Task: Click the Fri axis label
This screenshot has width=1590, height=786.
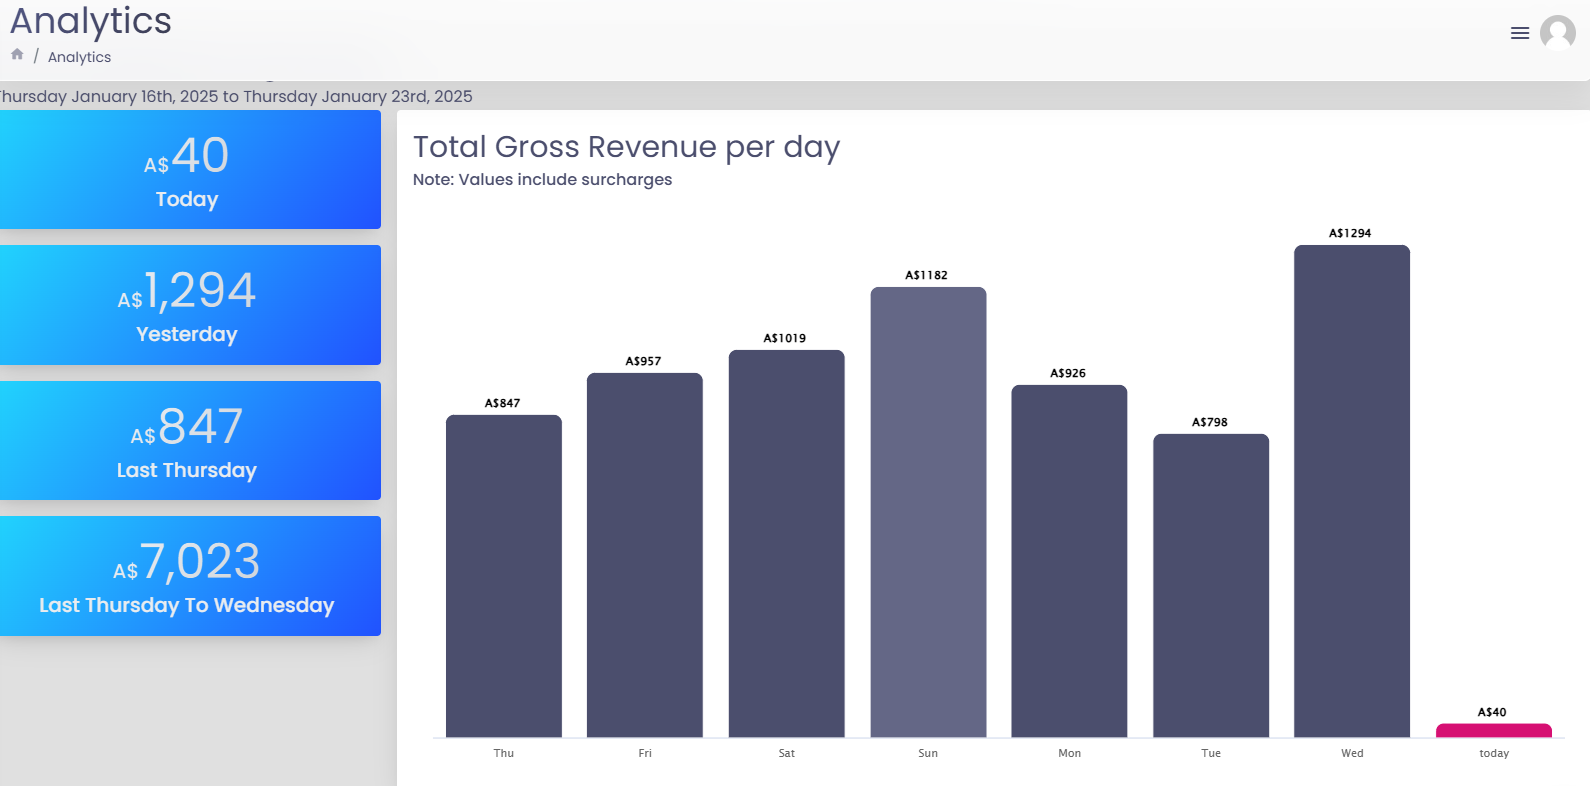Action: pos(645,753)
